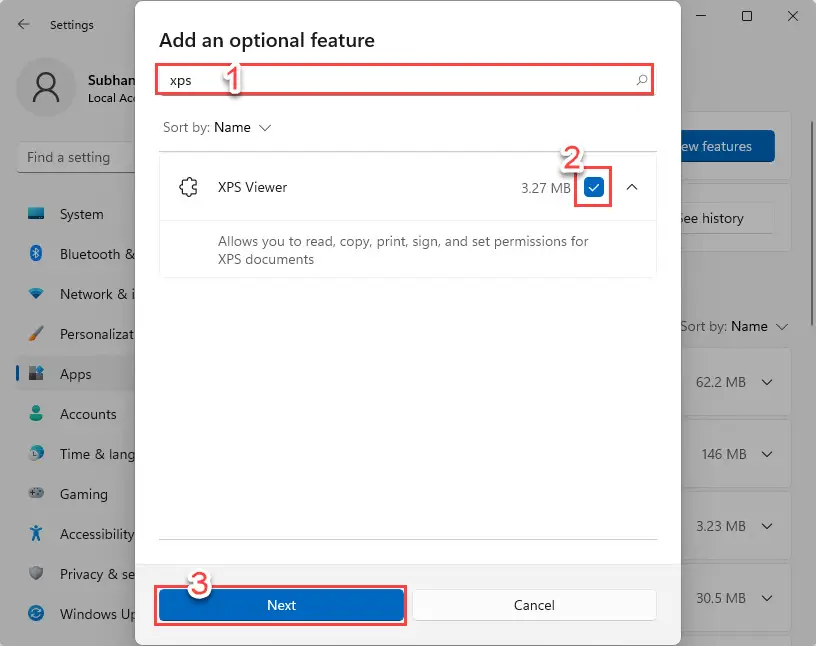Open Accessibility settings category
Viewport: 816px width, 646px height.
tap(76, 534)
